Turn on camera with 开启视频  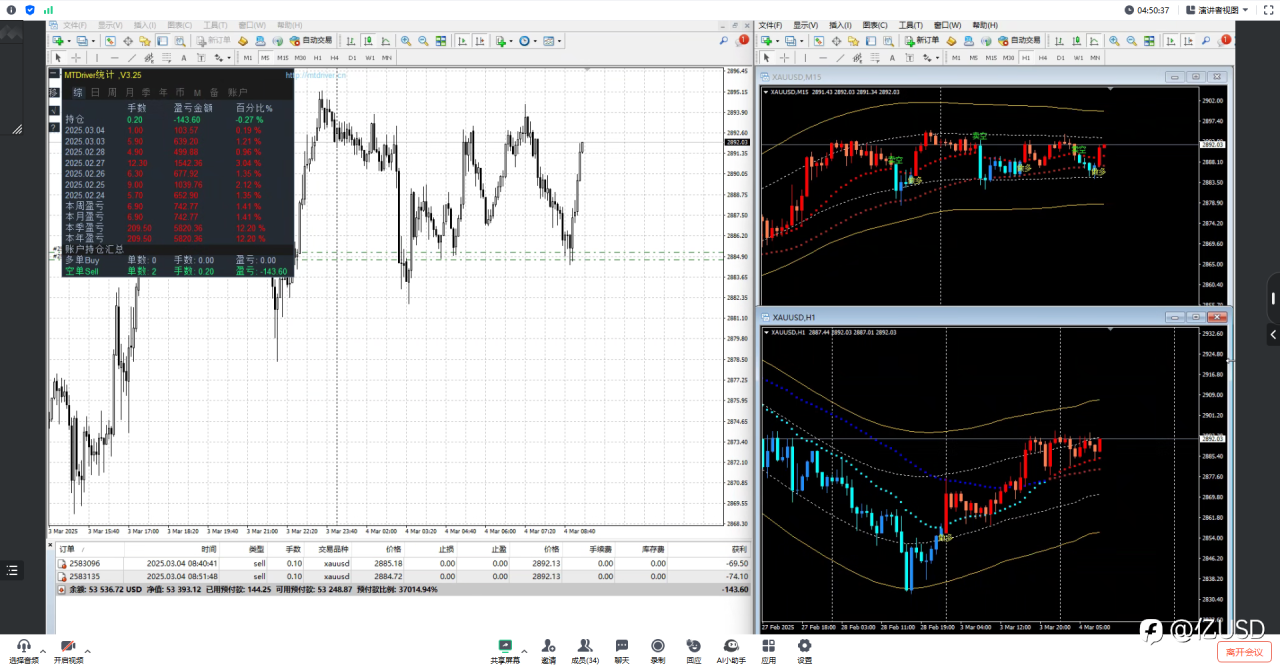(x=69, y=650)
